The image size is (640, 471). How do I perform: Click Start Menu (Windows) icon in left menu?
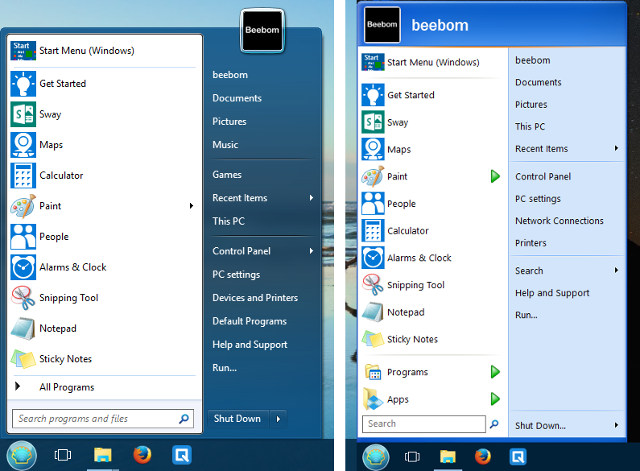(x=23, y=51)
